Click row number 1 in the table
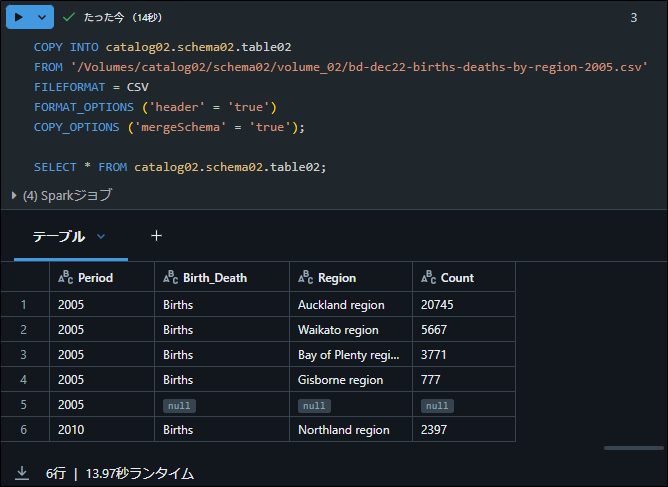 23,305
